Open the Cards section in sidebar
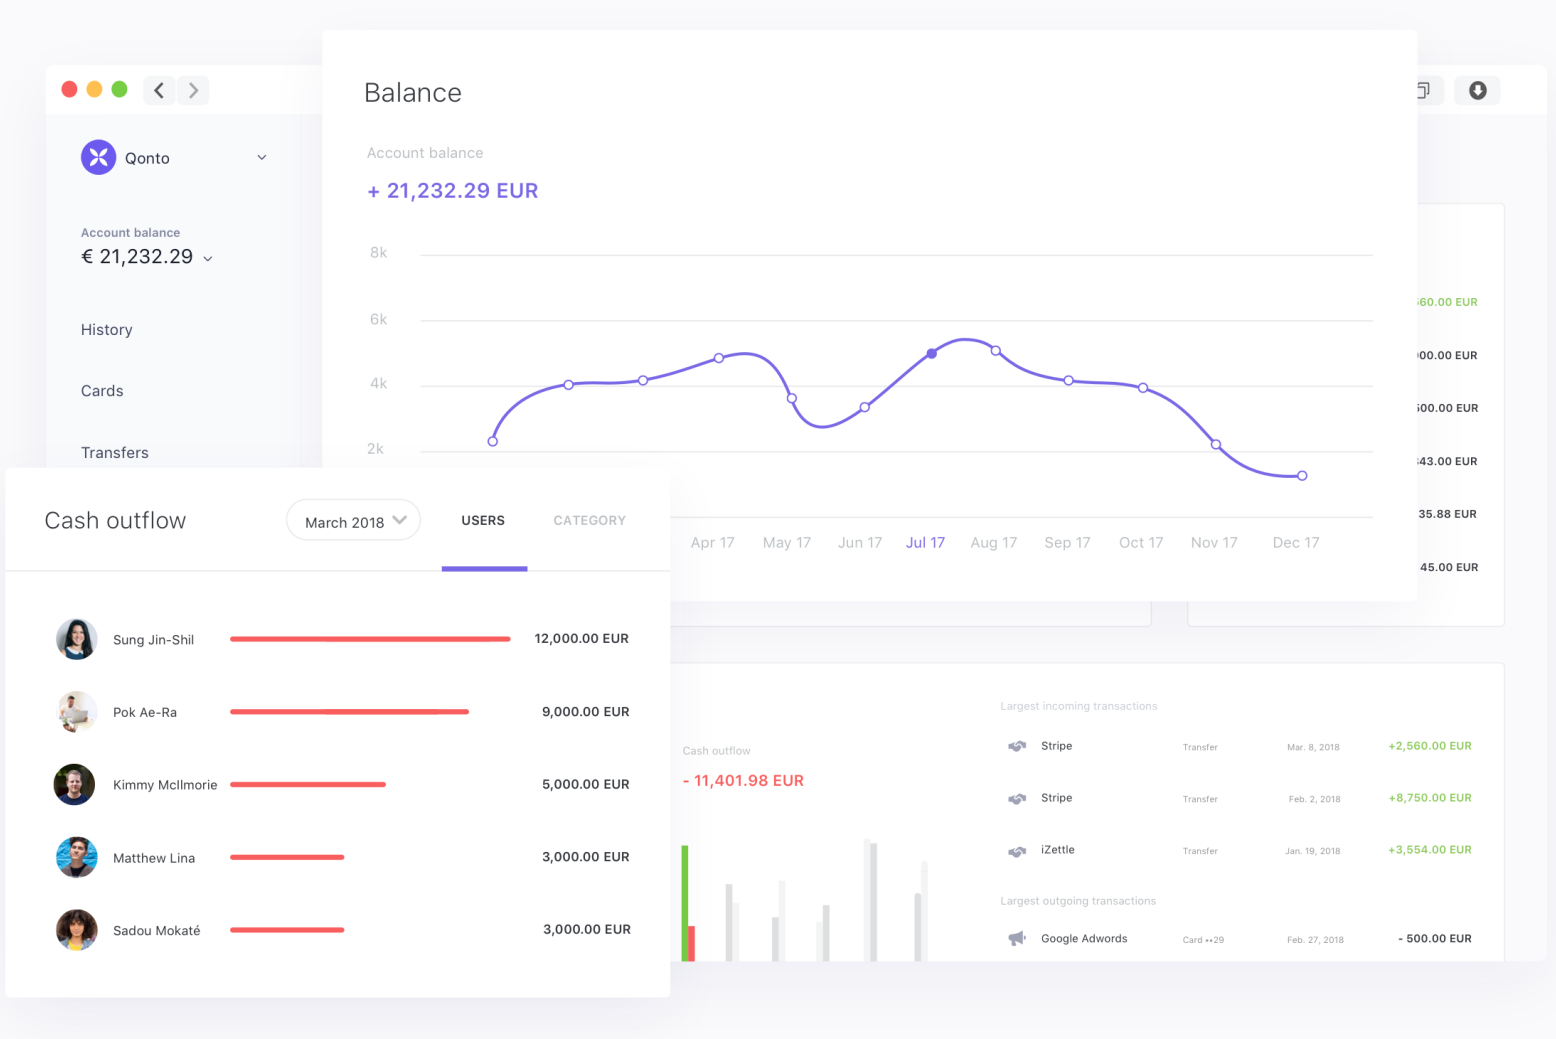 (x=102, y=391)
